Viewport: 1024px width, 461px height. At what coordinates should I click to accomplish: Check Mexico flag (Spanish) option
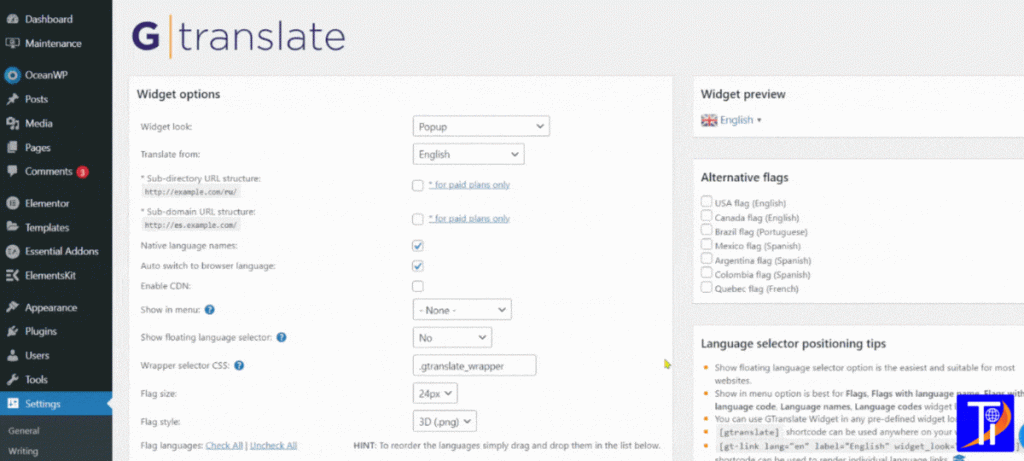(706, 245)
